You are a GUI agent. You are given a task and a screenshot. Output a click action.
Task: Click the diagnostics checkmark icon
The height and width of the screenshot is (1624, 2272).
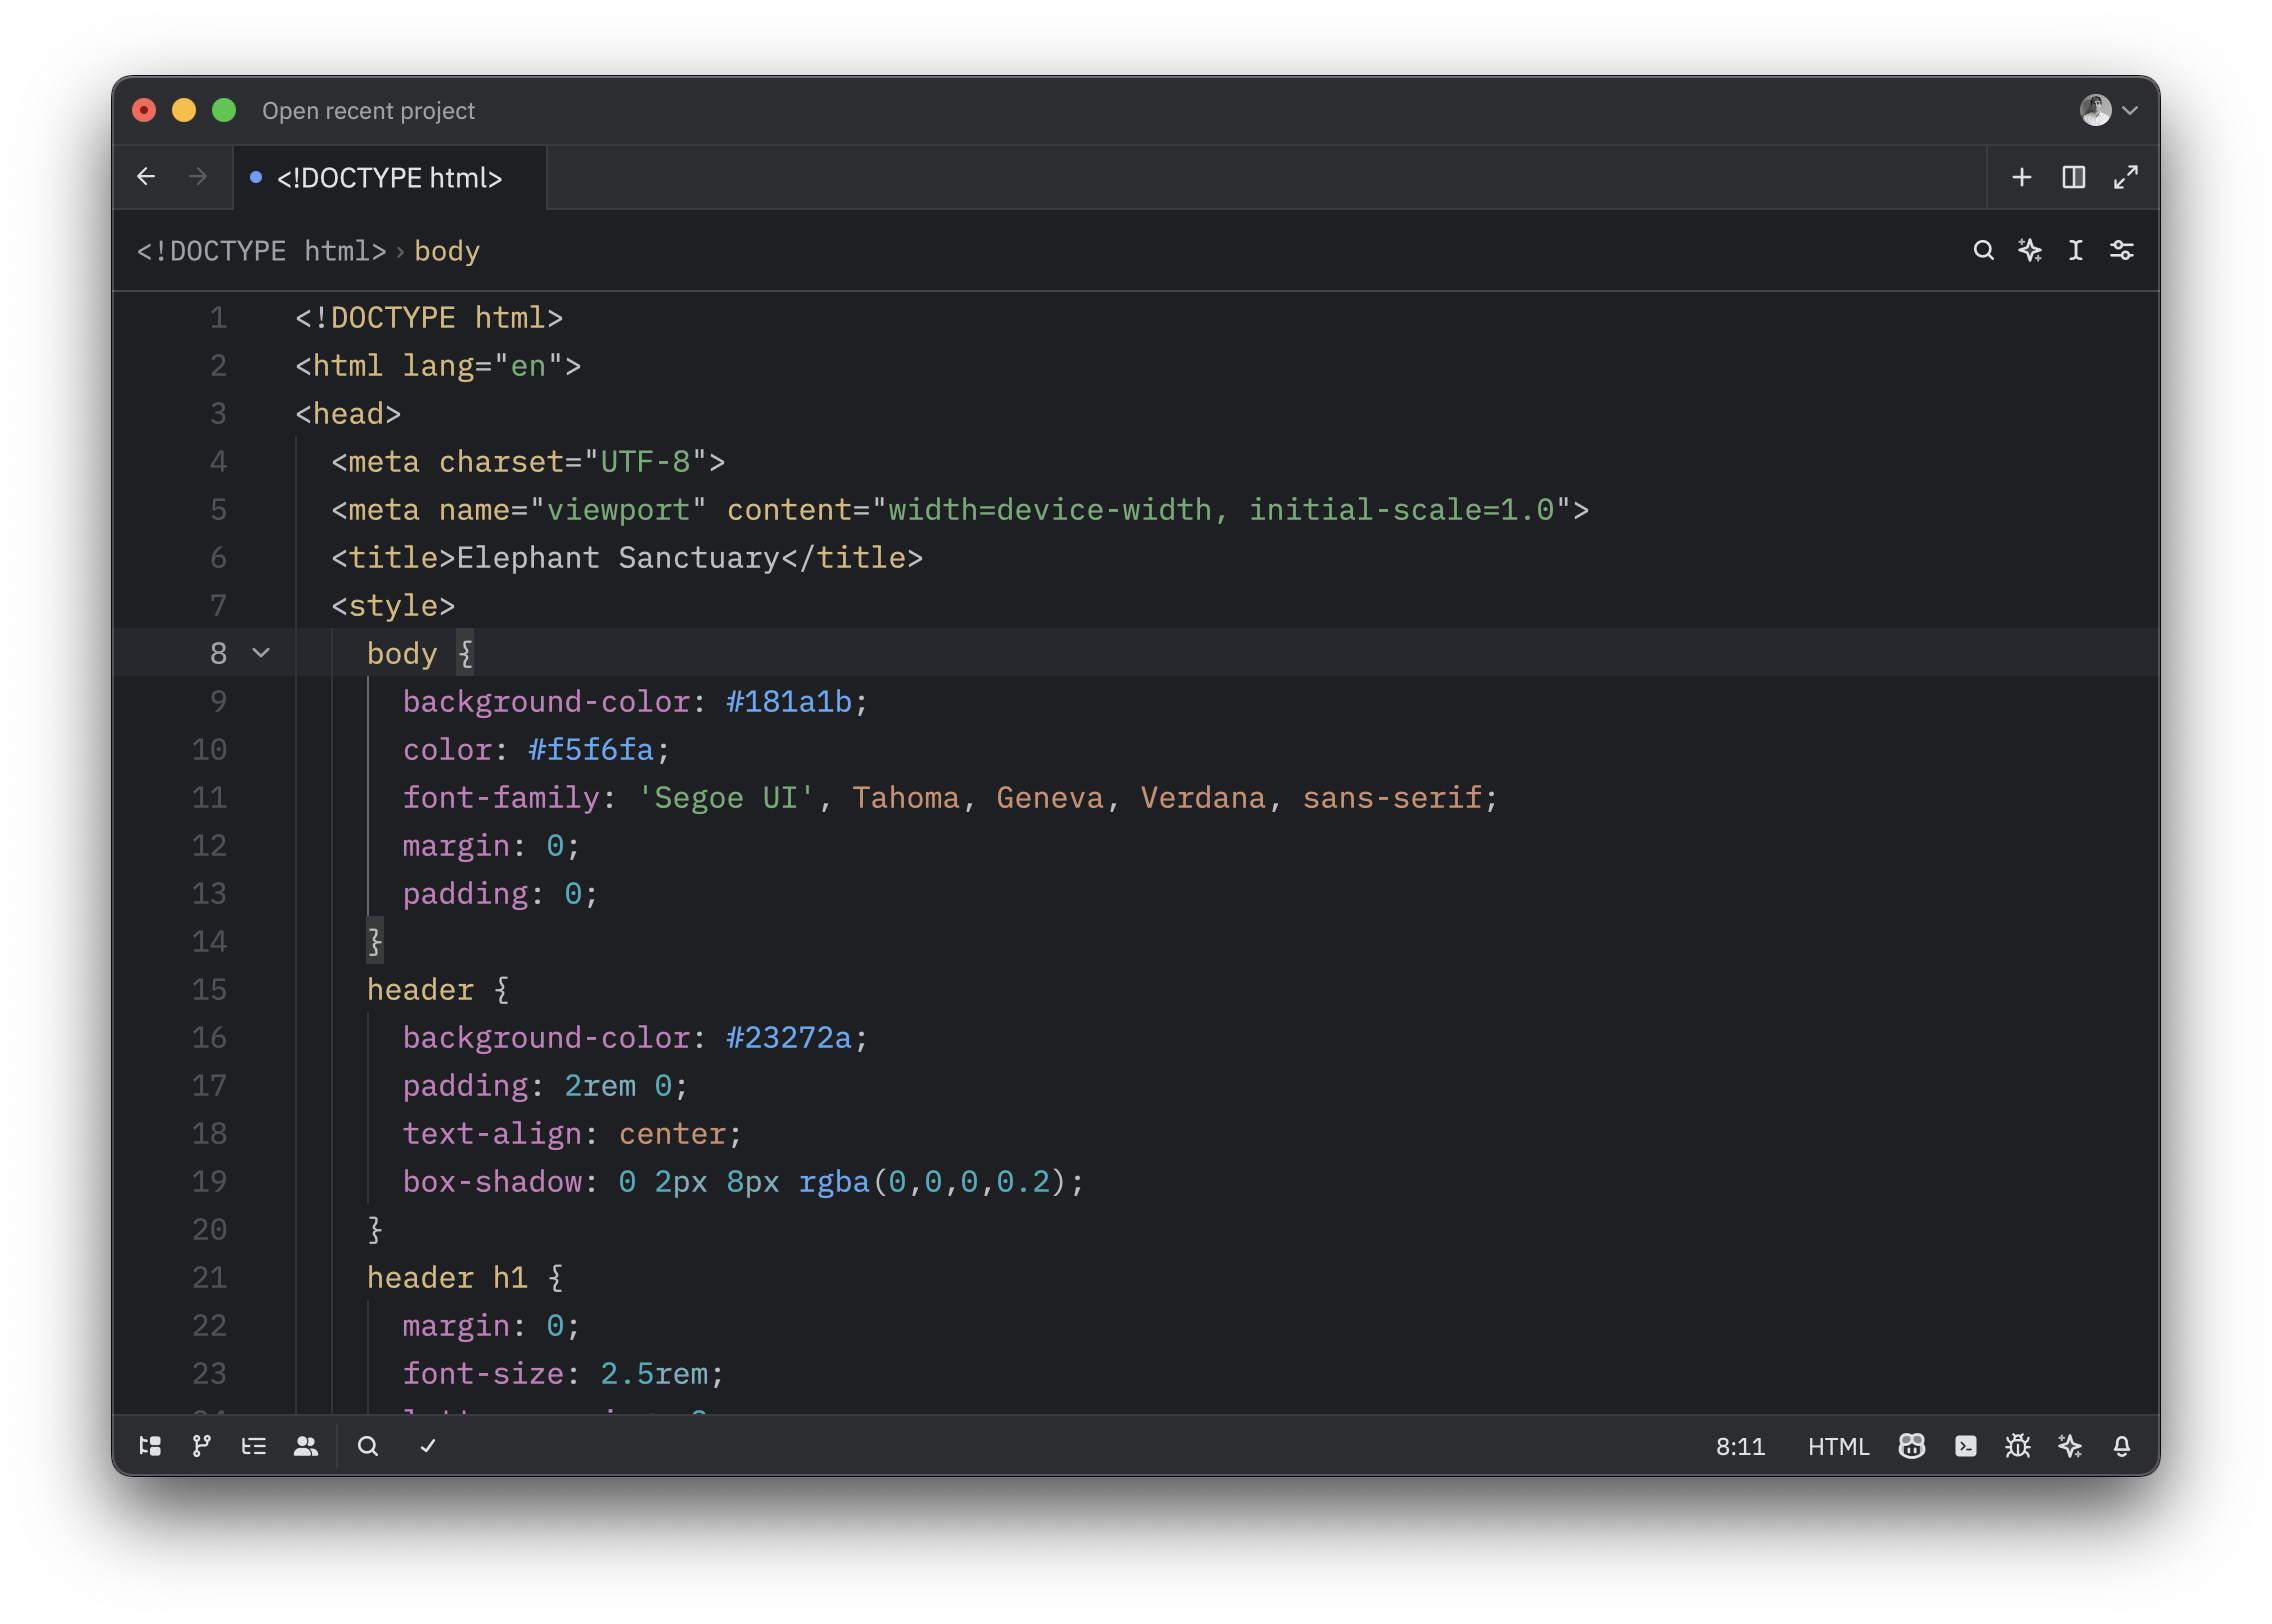pyautogui.click(x=428, y=1446)
